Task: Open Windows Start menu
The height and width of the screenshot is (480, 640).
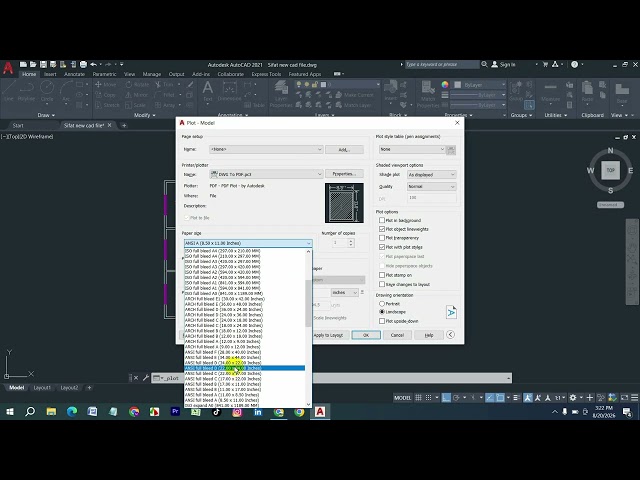Action: 10,412
